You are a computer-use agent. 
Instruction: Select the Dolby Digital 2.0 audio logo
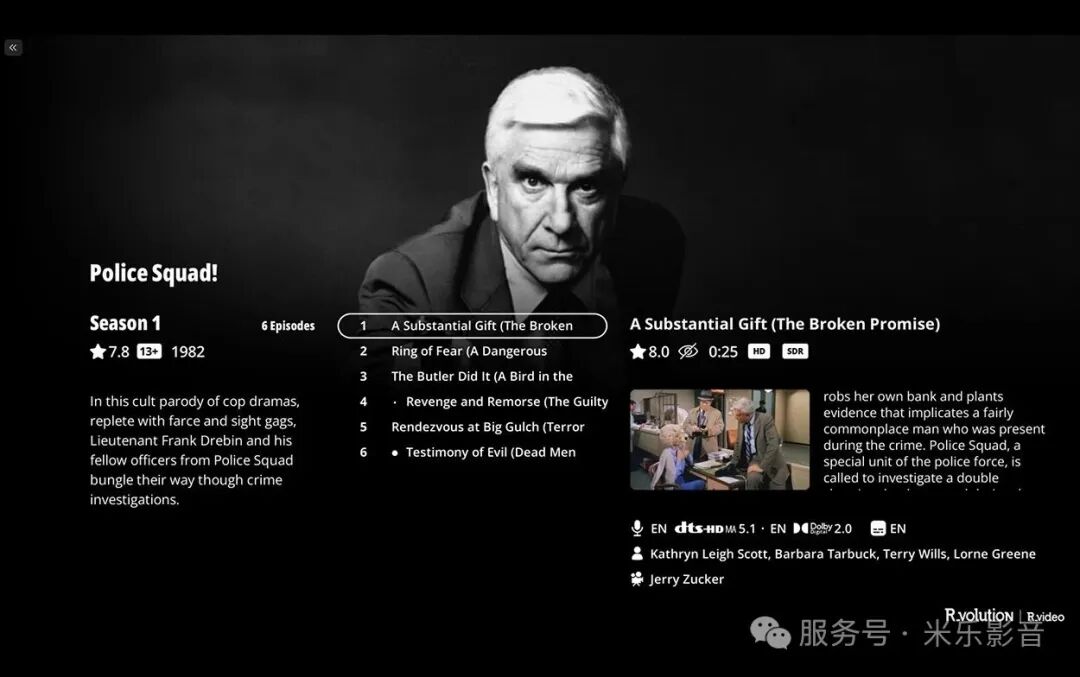click(822, 528)
